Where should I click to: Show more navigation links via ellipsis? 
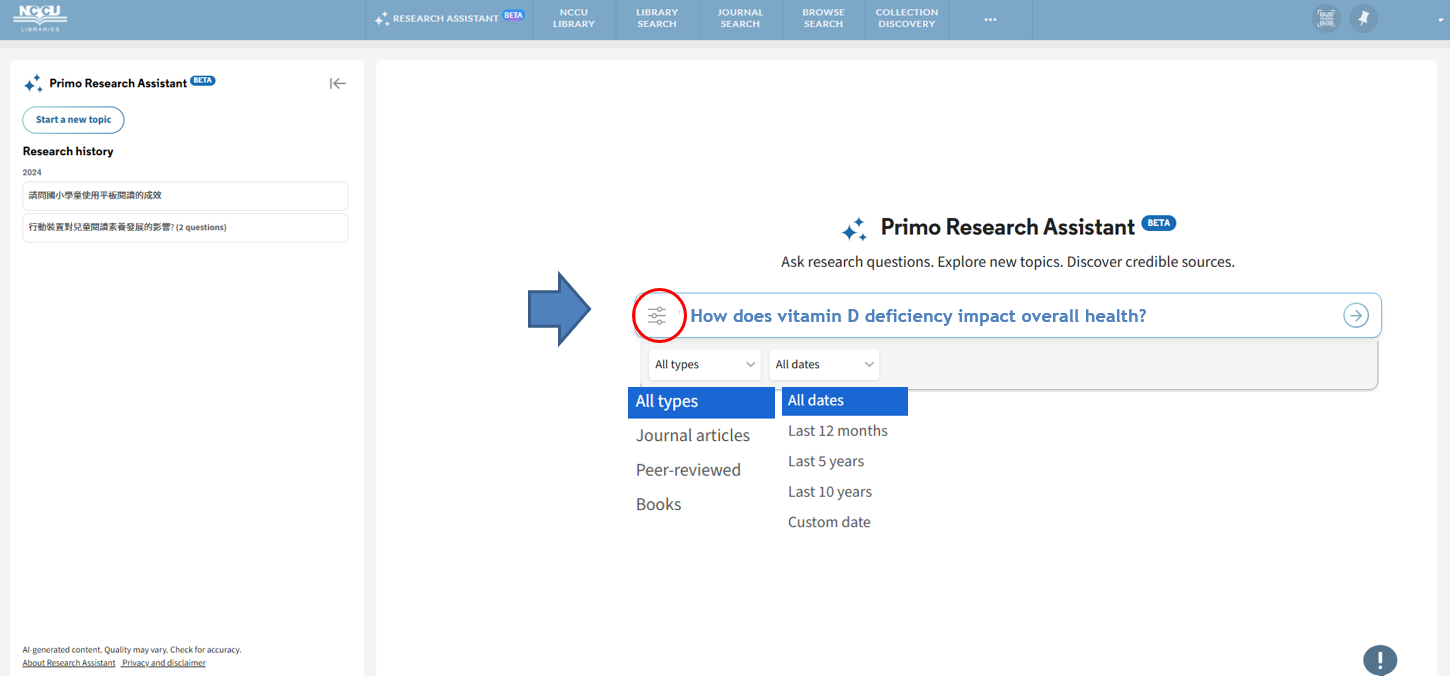(x=990, y=19)
